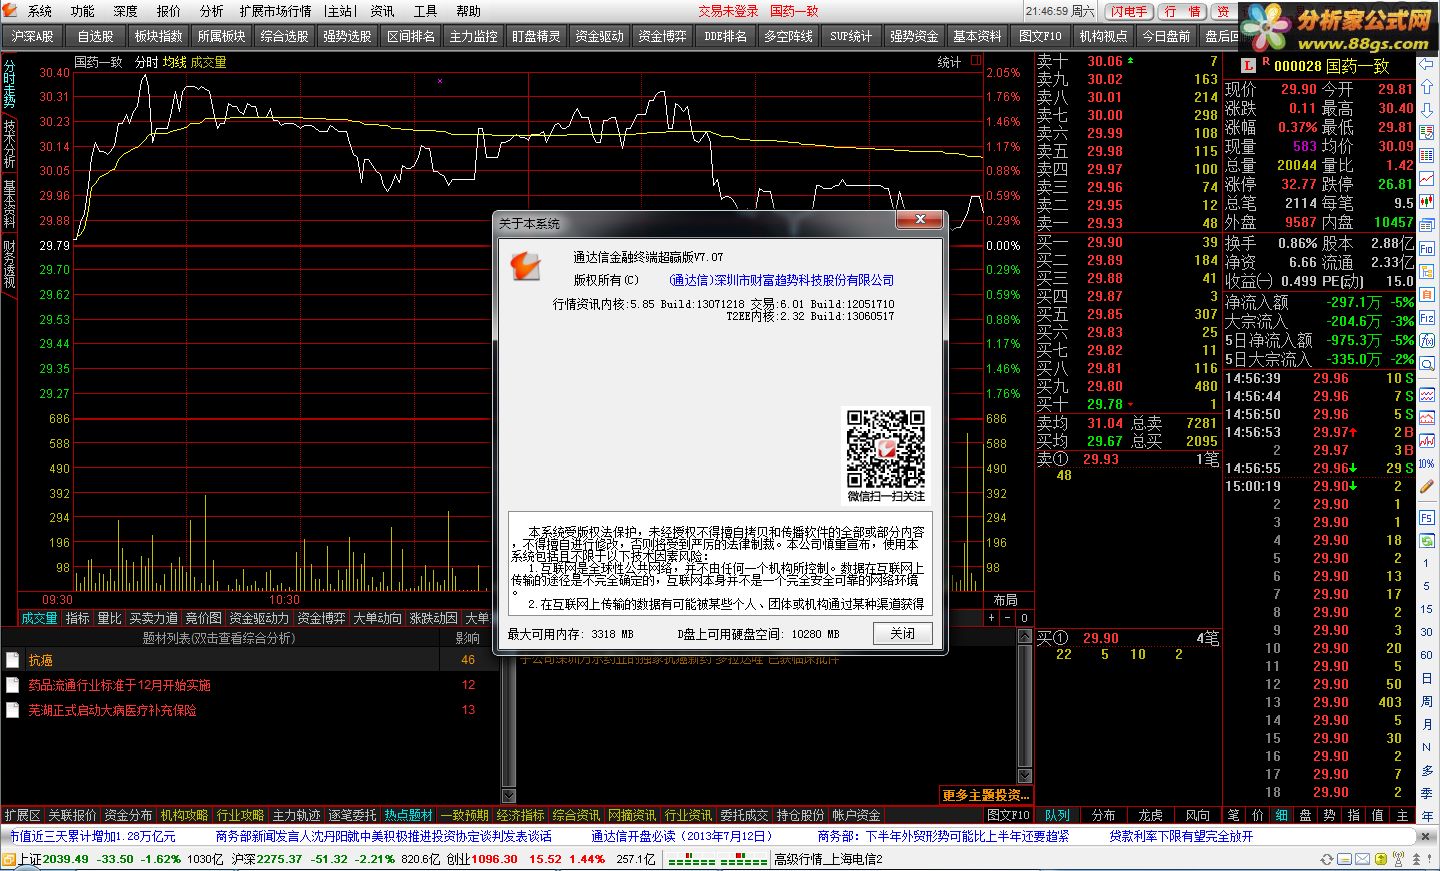Click the L marker beside stock code 000028
Image resolution: width=1440 pixels, height=871 pixels.
(x=1247, y=66)
